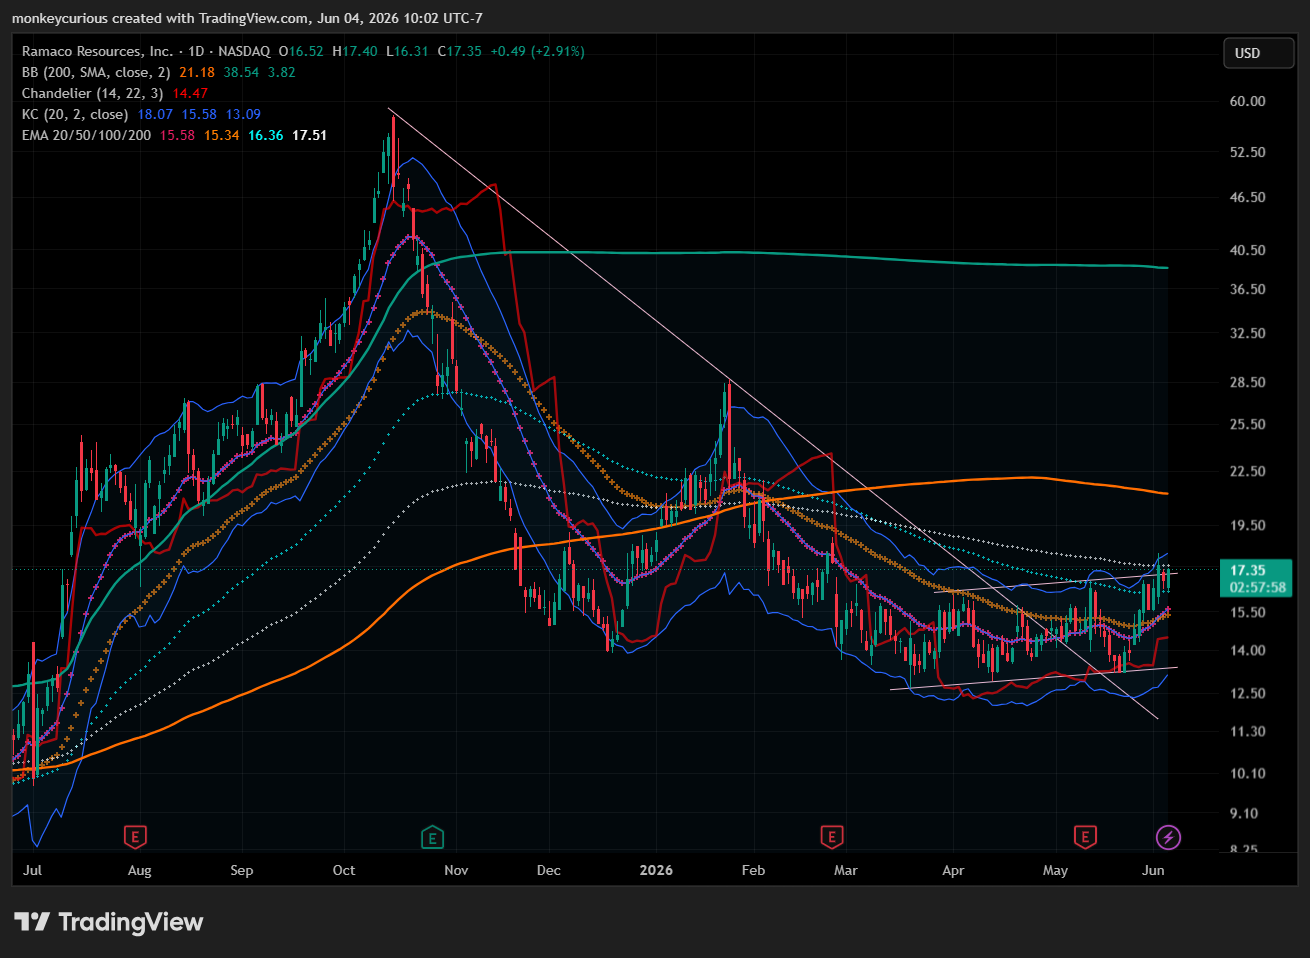Click the 15.50 price axis label

pos(1248,612)
